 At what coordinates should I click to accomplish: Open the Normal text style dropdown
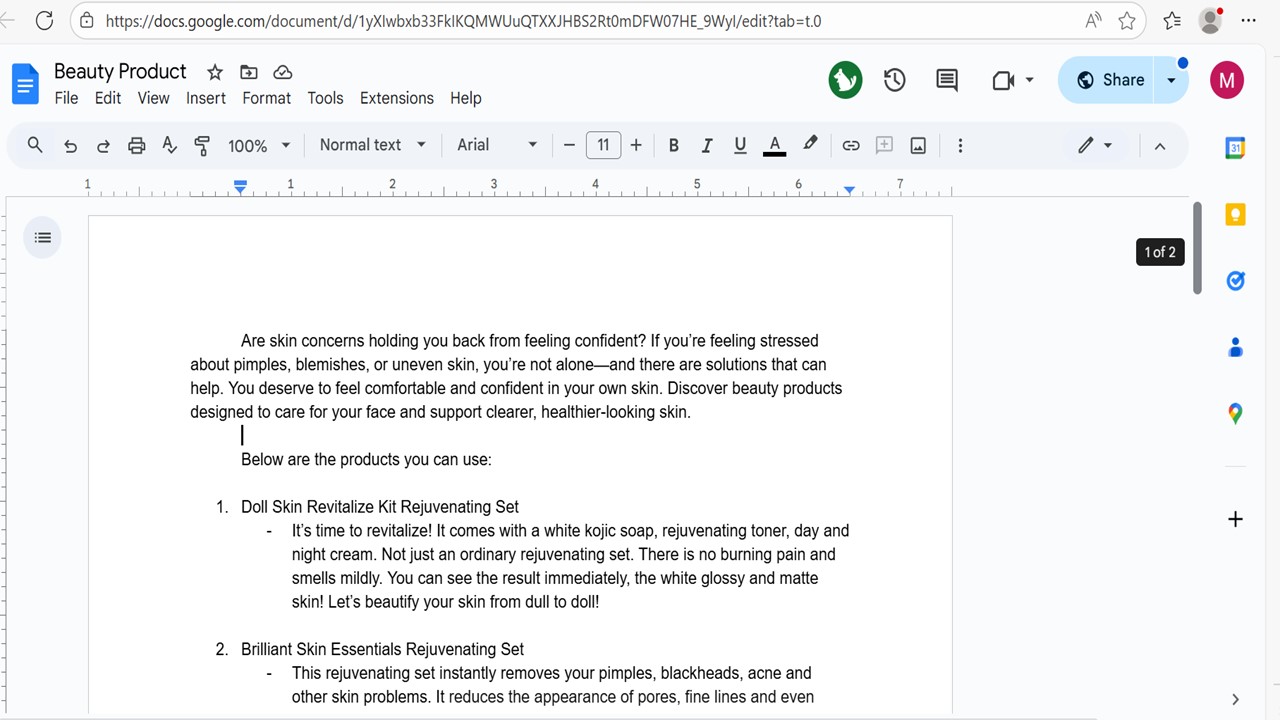[x=372, y=145]
